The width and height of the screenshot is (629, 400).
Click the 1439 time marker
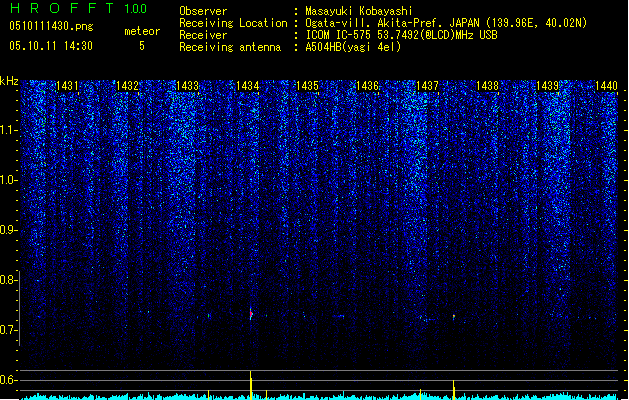[548, 86]
